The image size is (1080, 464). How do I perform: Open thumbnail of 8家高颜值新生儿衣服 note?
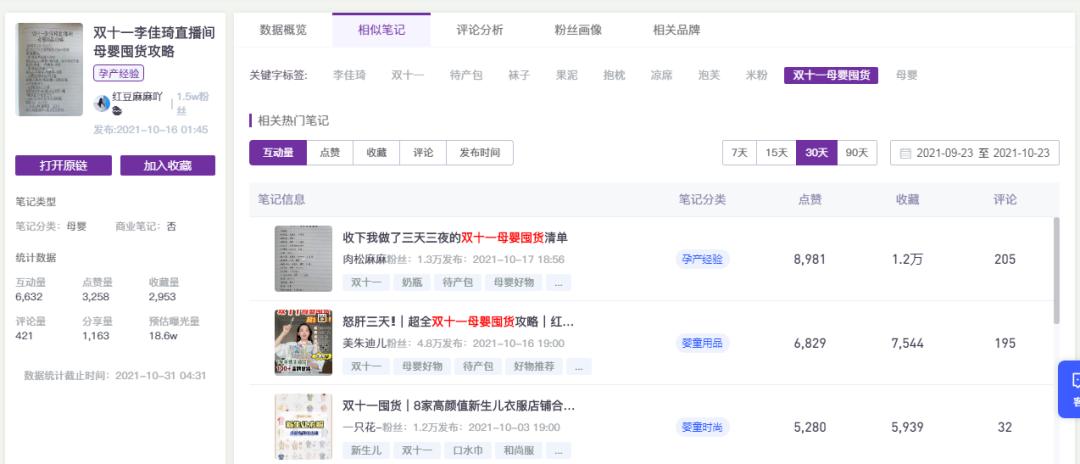[303, 427]
